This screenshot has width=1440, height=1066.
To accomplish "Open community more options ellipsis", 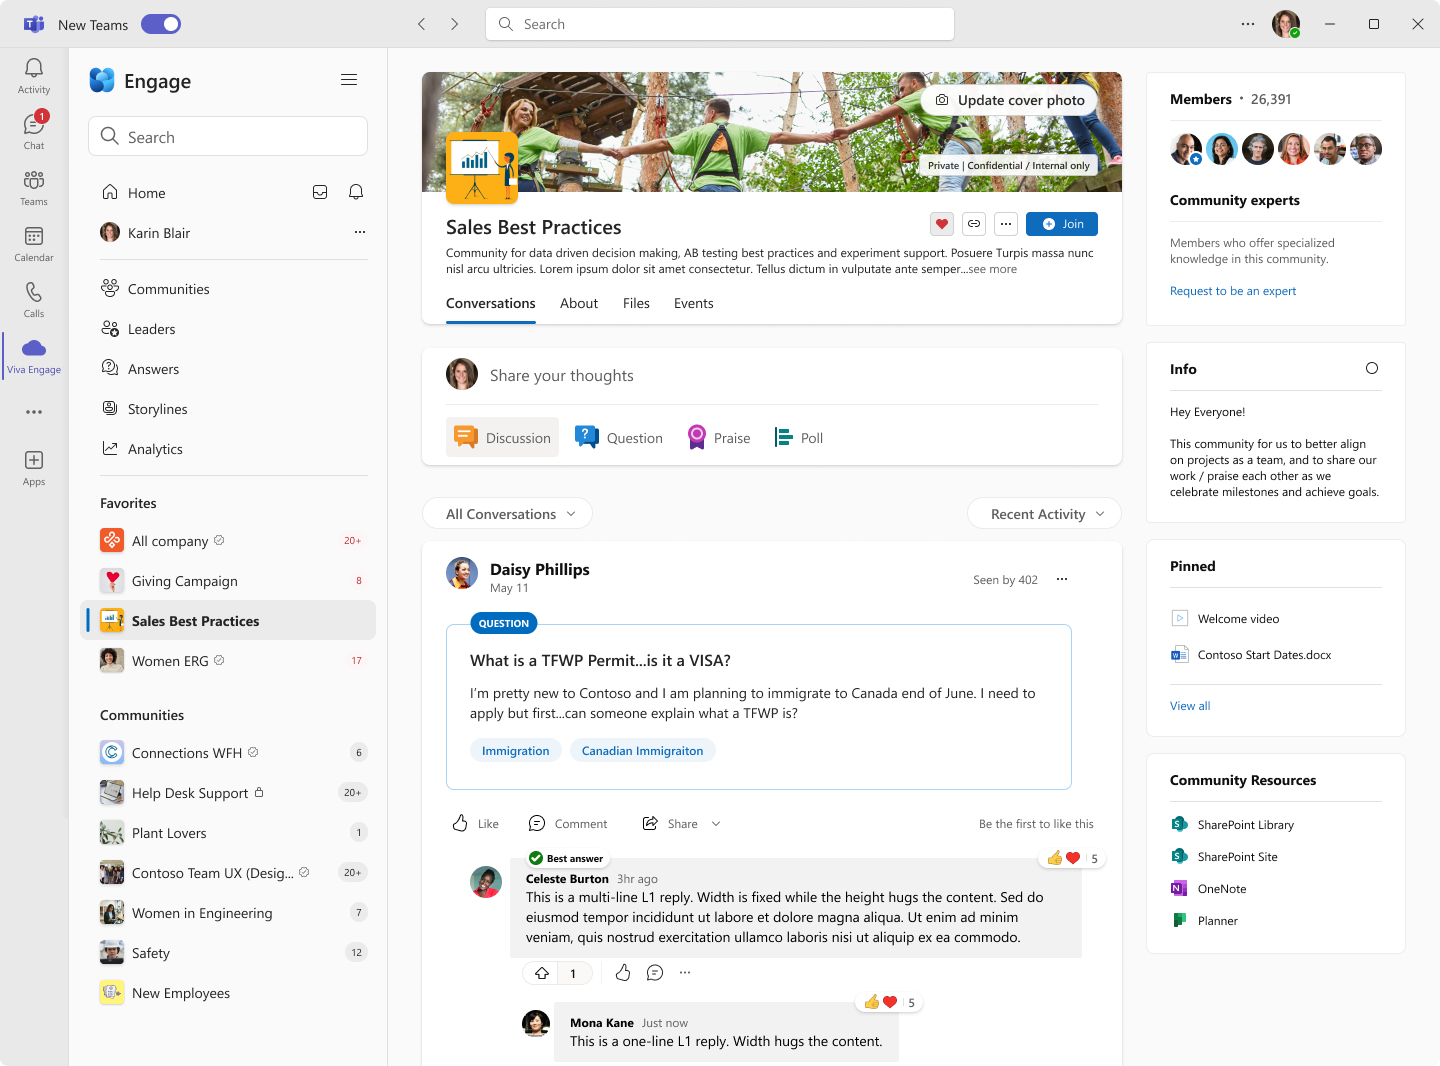I will click(1006, 224).
